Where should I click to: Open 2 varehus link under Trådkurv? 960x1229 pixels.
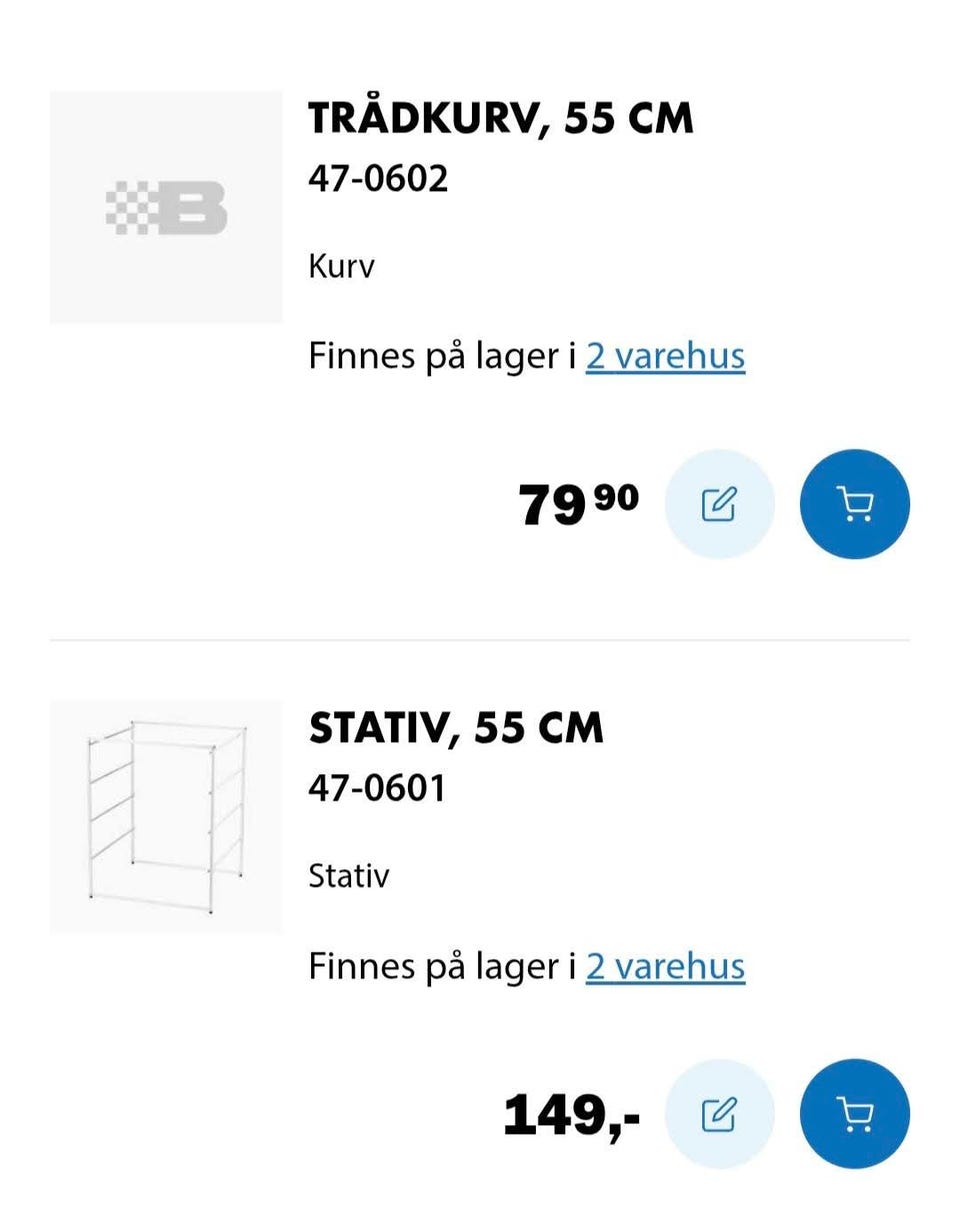pos(665,356)
